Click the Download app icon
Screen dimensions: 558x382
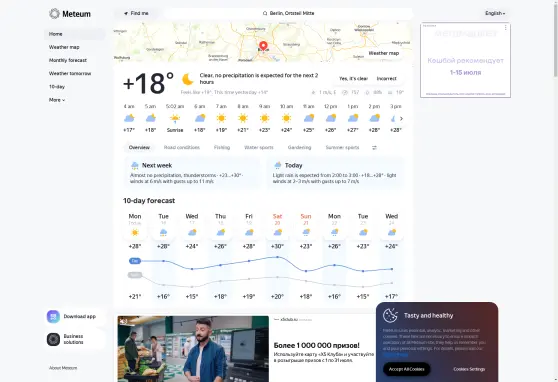pyautogui.click(x=53, y=316)
